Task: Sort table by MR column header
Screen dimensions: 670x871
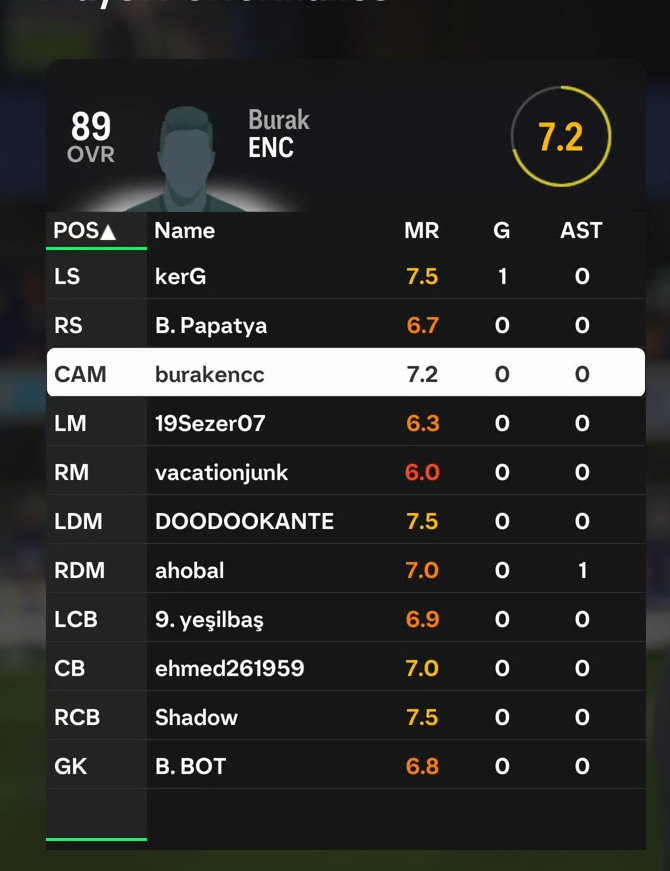Action: [422, 231]
